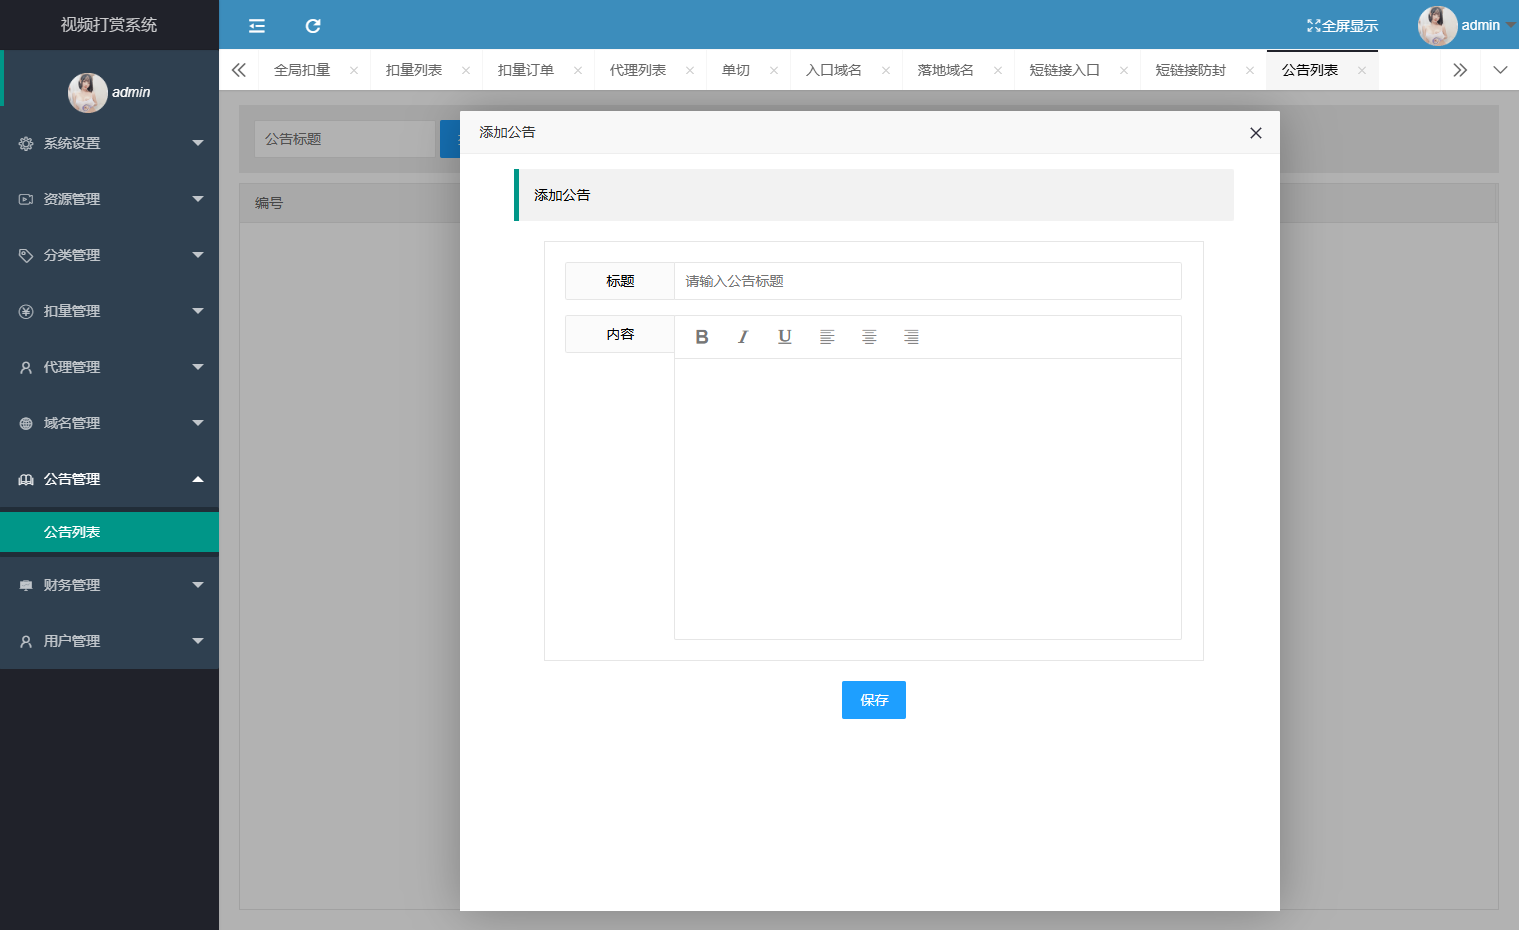Open the admin user menu in header
Viewport: 1519px width, 930px height.
tap(1467, 25)
